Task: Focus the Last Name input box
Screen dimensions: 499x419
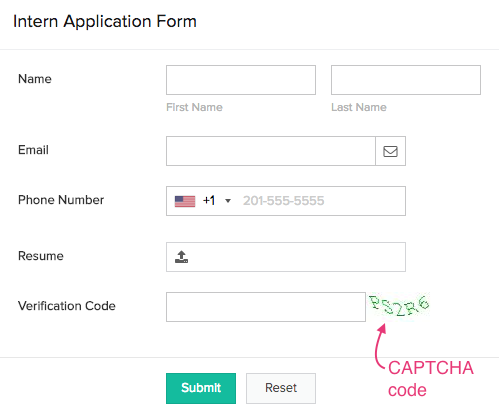Action: point(406,80)
